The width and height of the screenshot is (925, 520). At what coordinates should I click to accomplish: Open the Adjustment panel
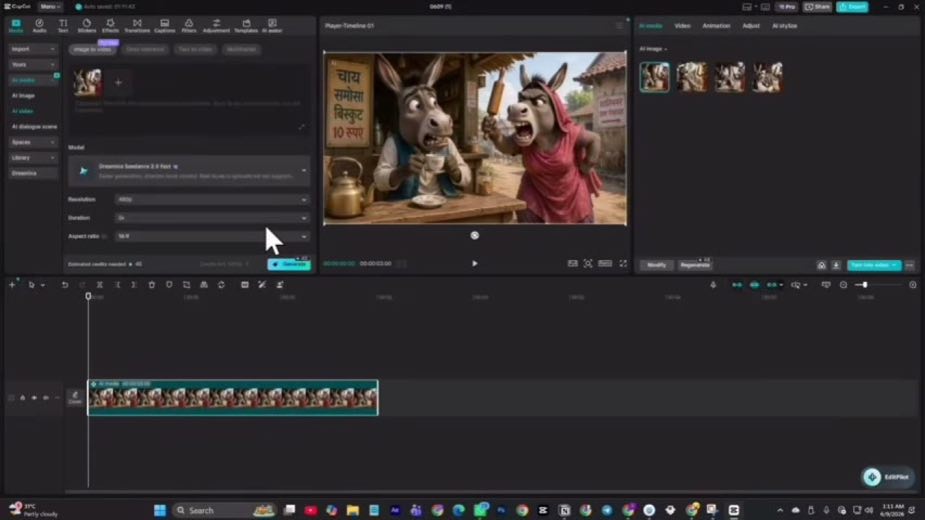[x=216, y=25]
